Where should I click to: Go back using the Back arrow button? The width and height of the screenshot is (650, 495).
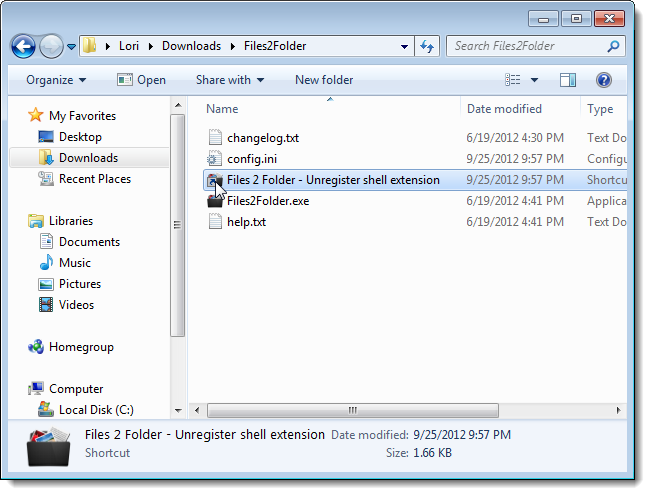pos(23,46)
